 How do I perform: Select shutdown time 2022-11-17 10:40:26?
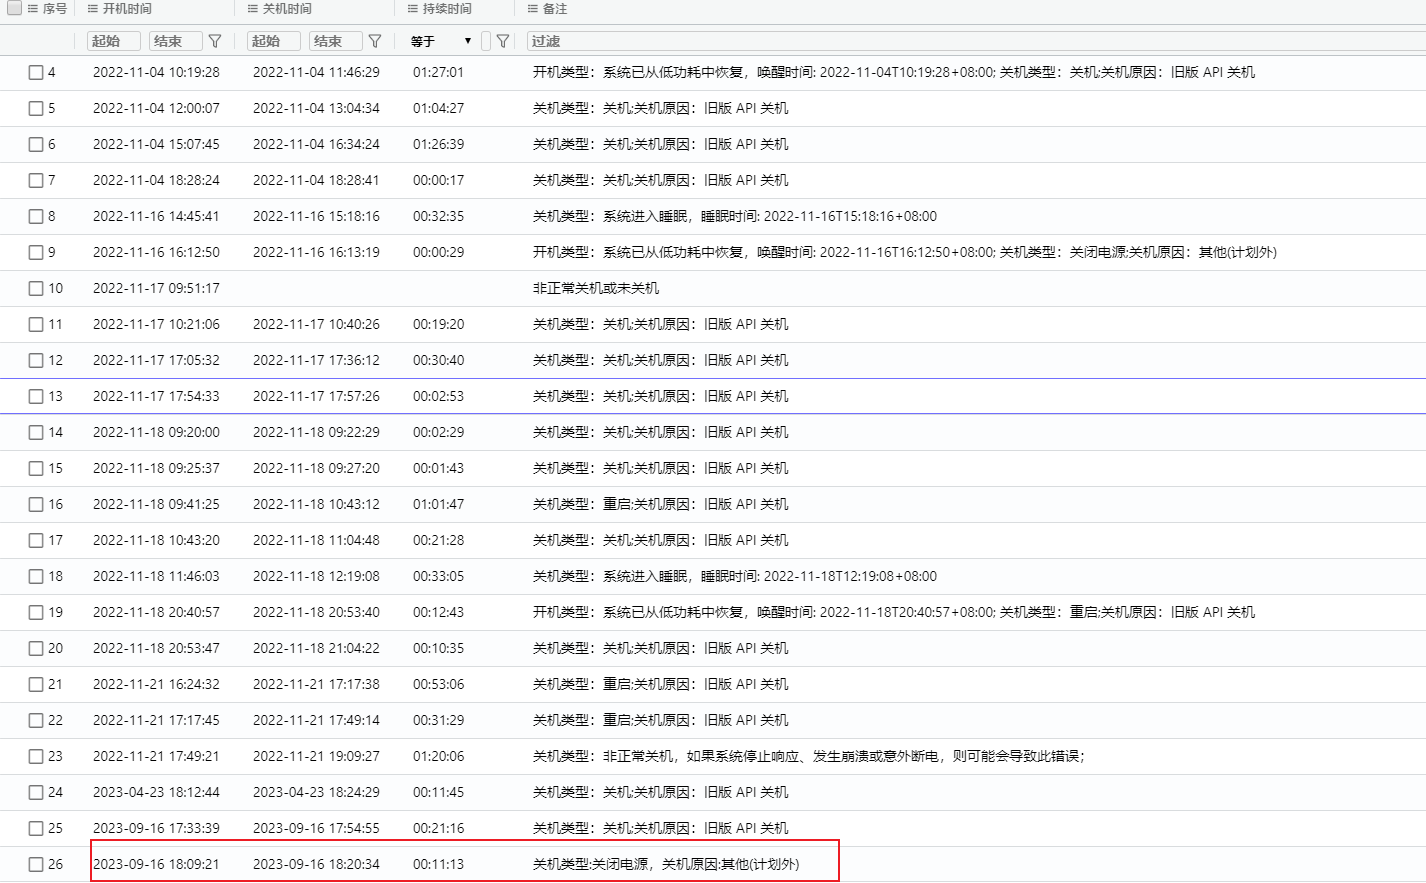[x=316, y=324]
